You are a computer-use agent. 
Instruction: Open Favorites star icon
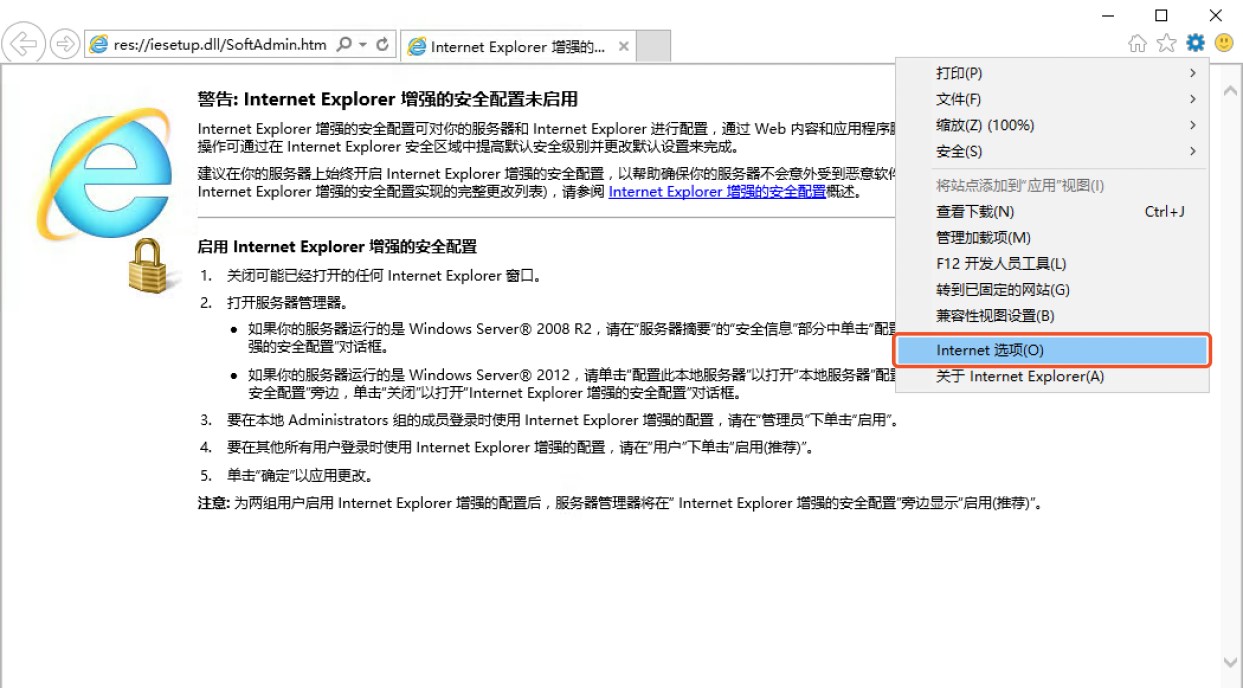click(x=1166, y=43)
